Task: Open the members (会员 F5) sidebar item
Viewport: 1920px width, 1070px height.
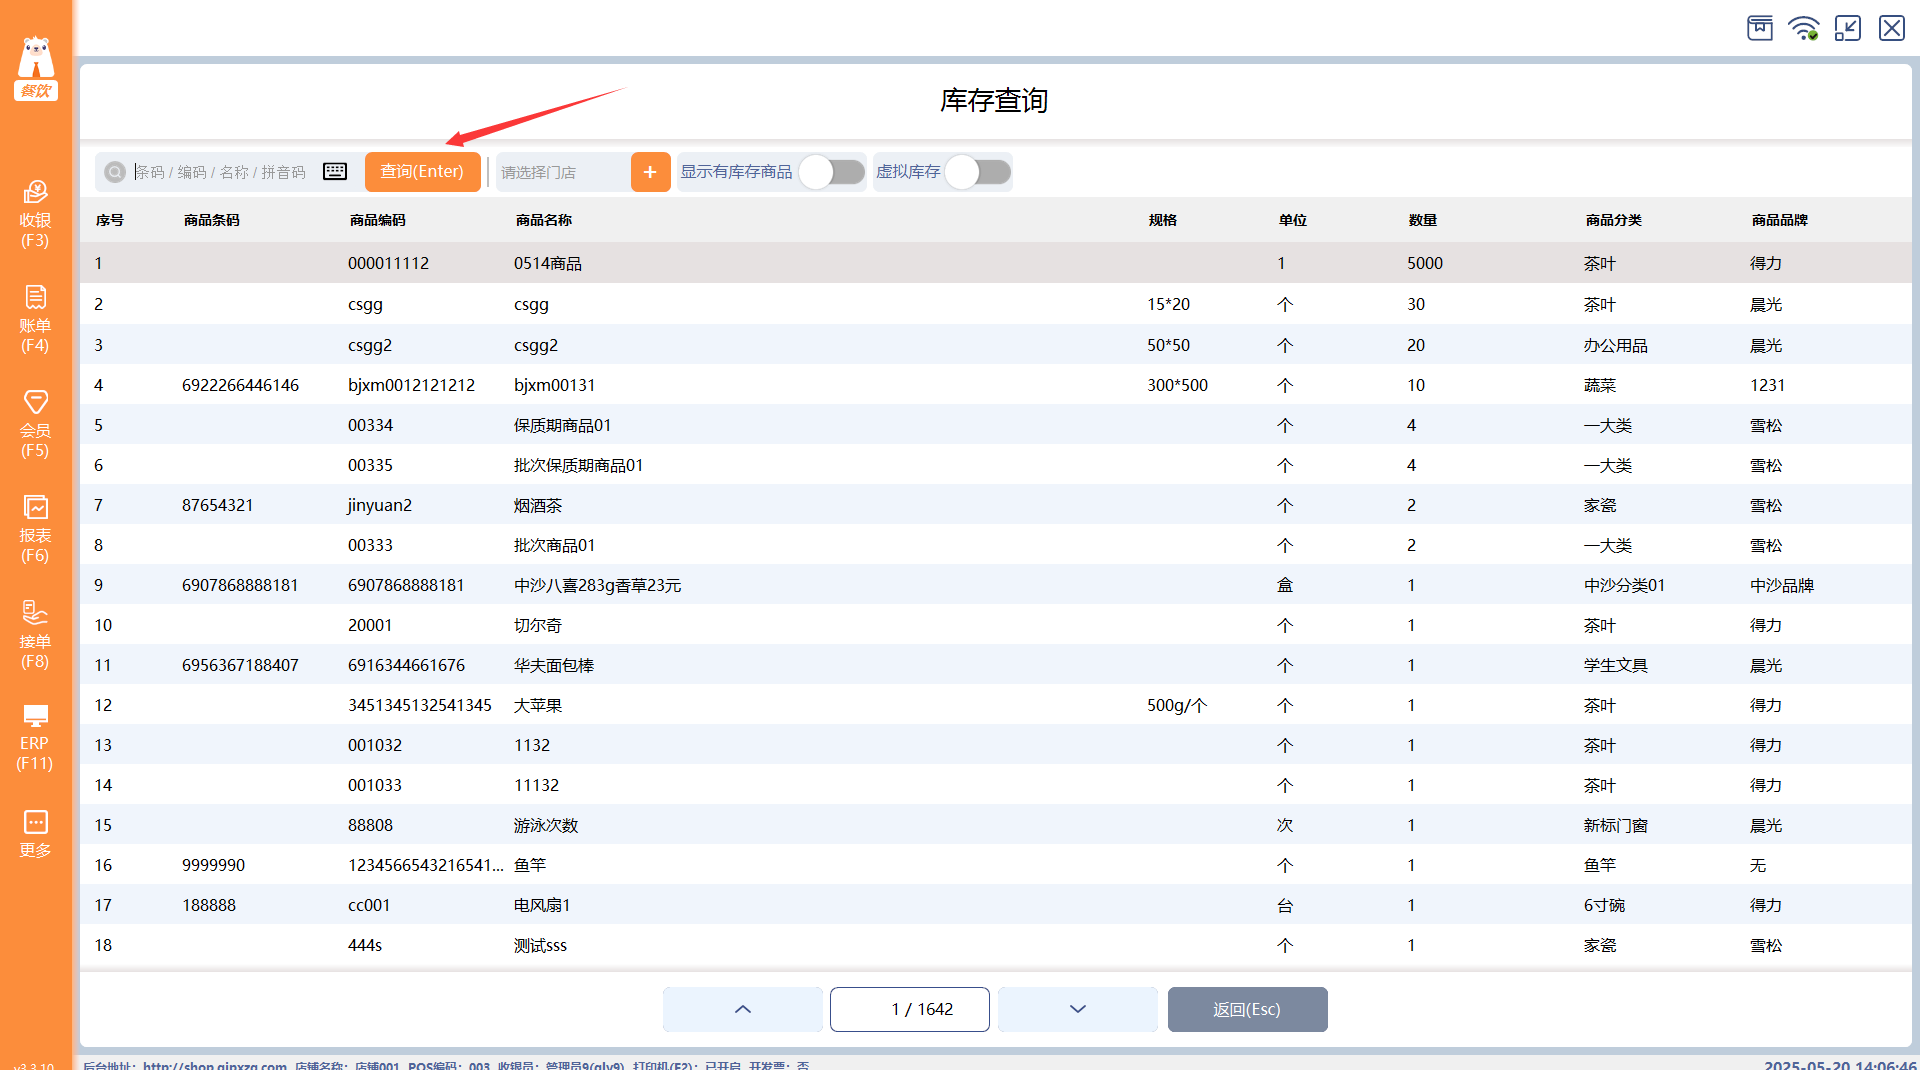Action: (35, 424)
